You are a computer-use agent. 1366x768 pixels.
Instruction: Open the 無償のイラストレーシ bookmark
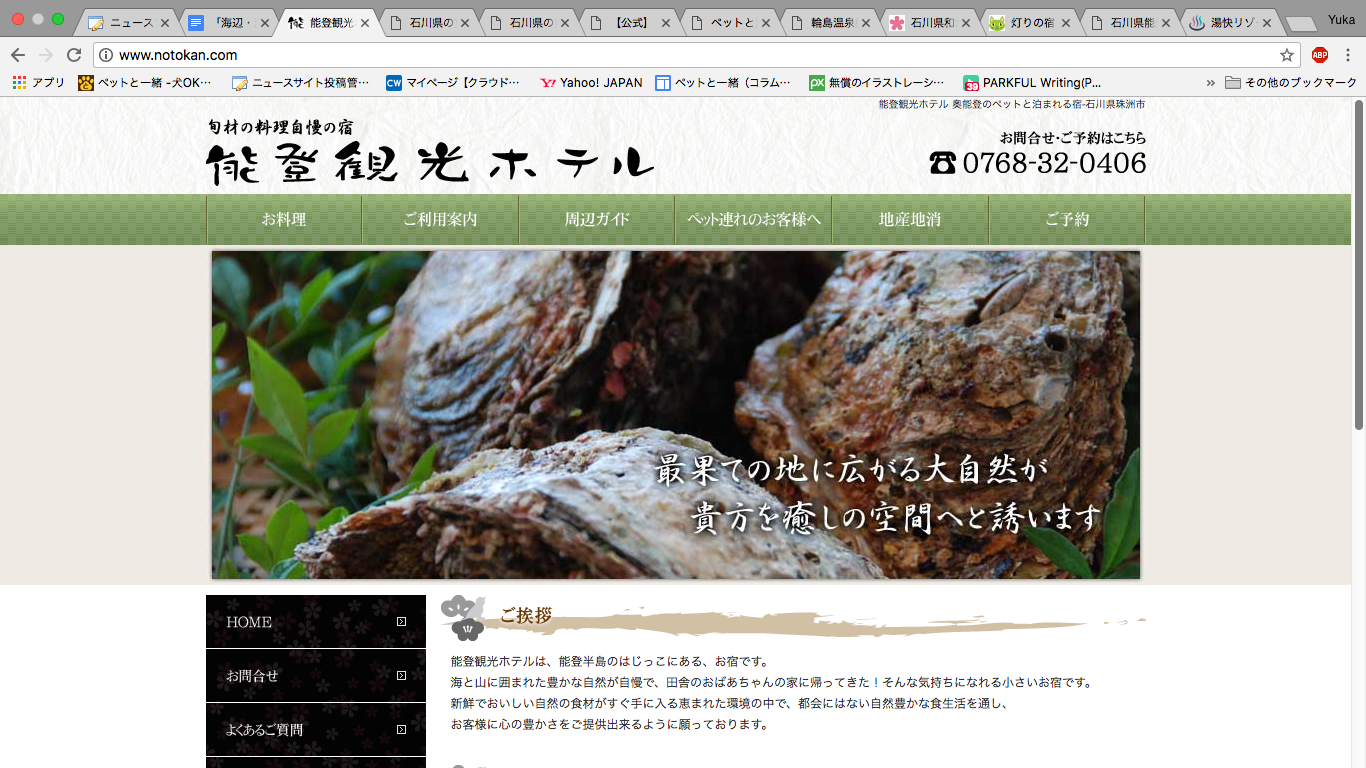[877, 83]
